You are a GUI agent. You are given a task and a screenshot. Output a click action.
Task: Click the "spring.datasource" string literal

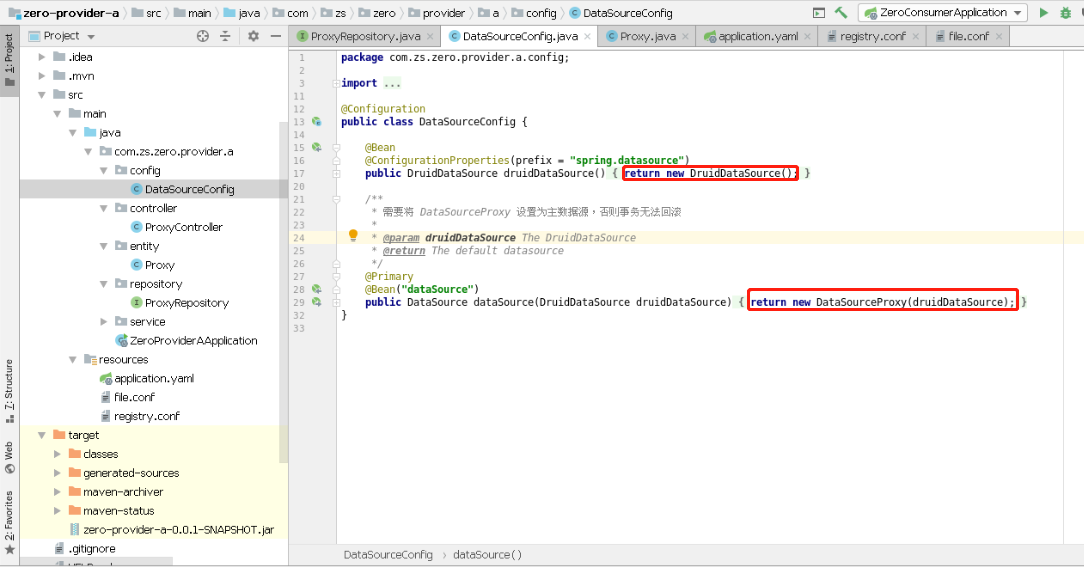626,160
